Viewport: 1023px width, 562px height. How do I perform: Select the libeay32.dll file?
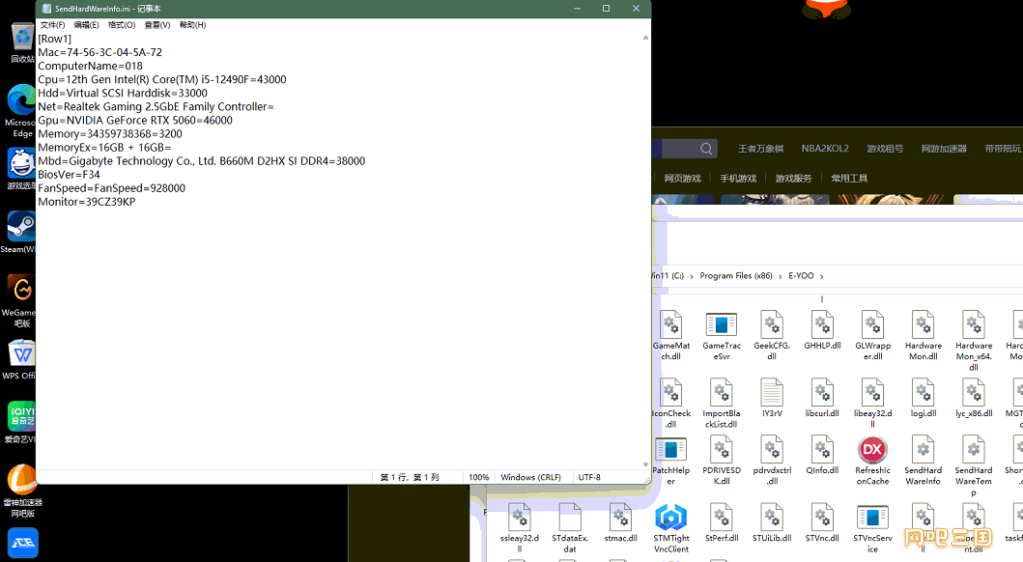click(x=872, y=403)
